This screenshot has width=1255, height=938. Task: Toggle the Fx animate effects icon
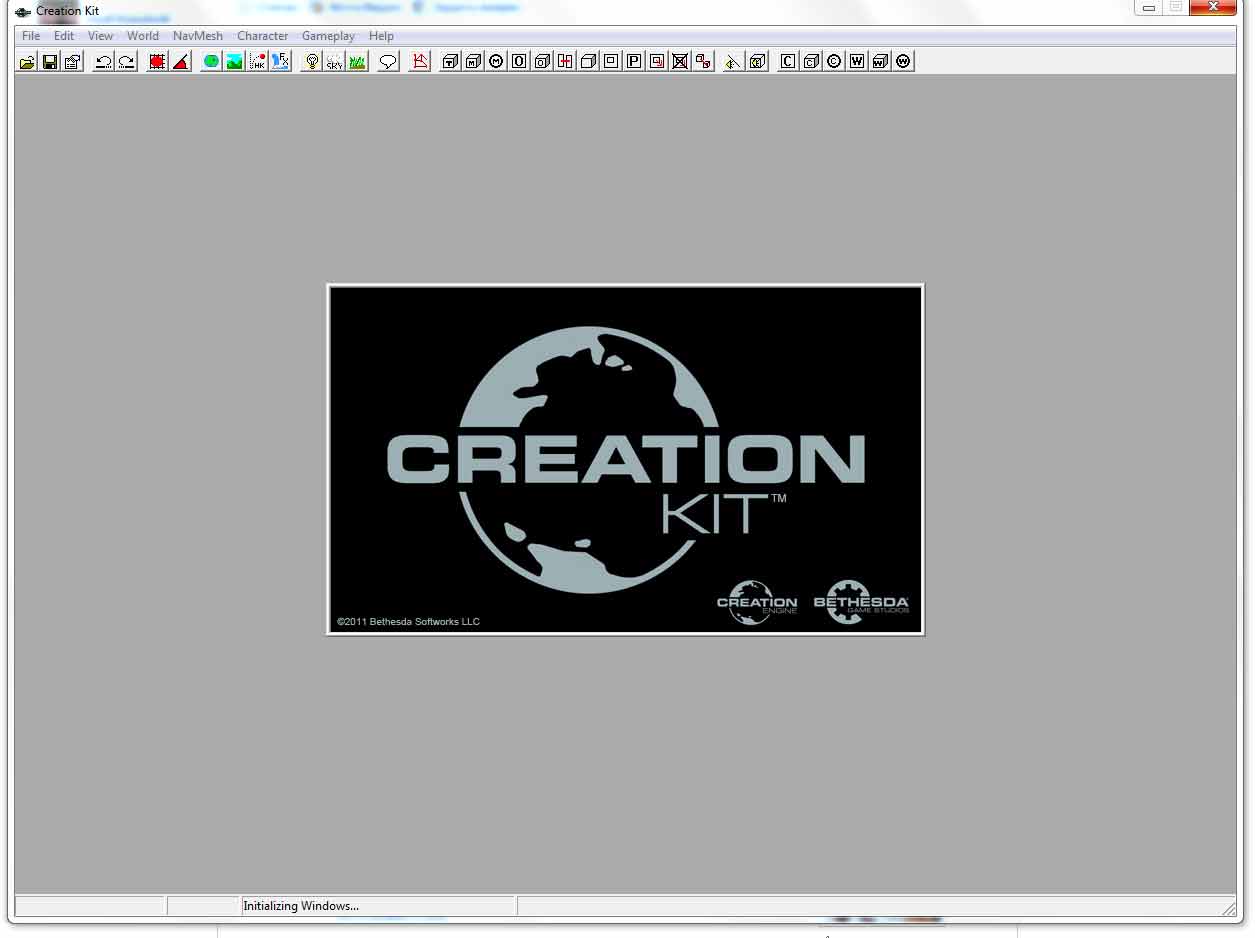pos(280,62)
